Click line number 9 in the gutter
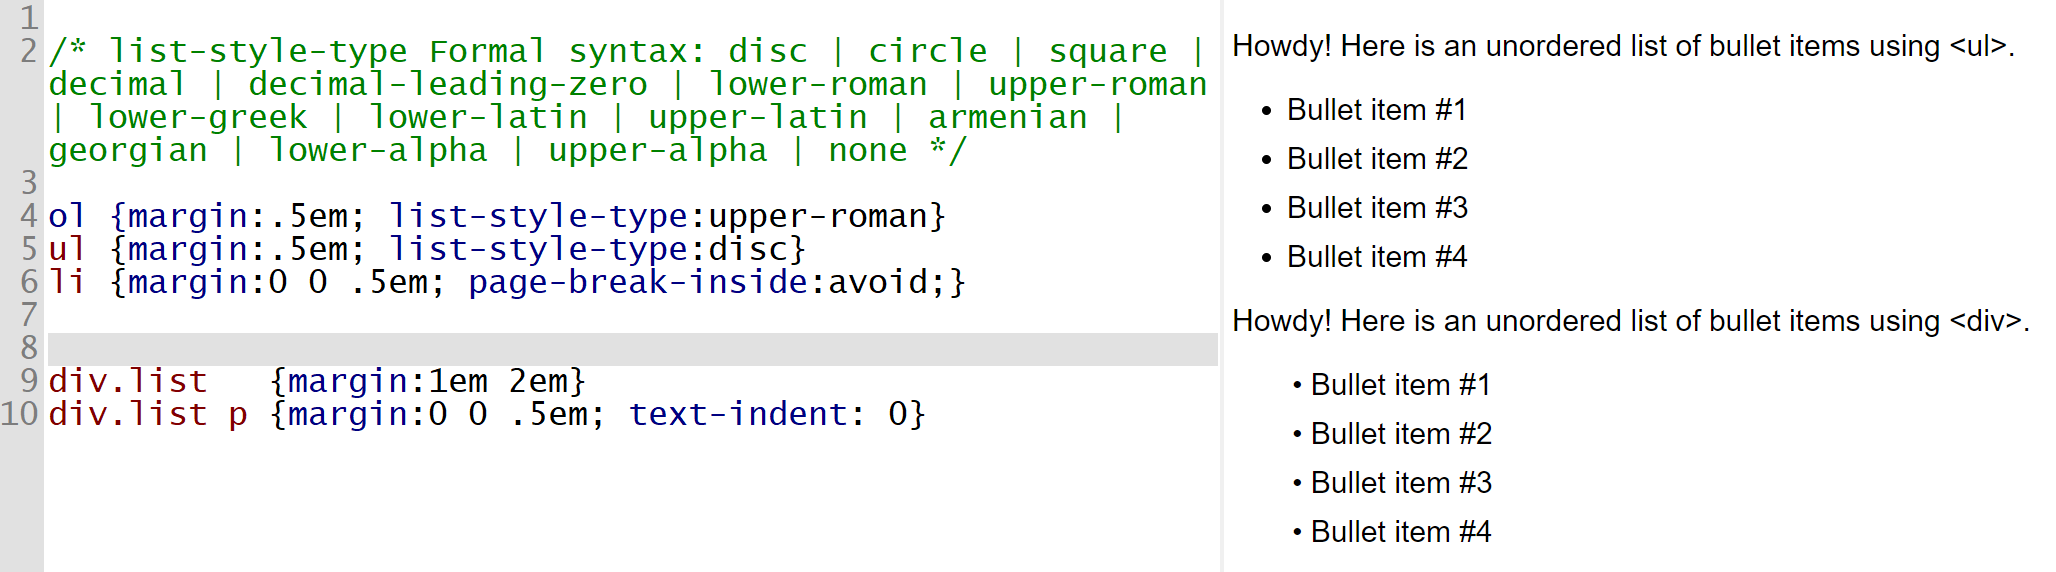 coord(29,381)
